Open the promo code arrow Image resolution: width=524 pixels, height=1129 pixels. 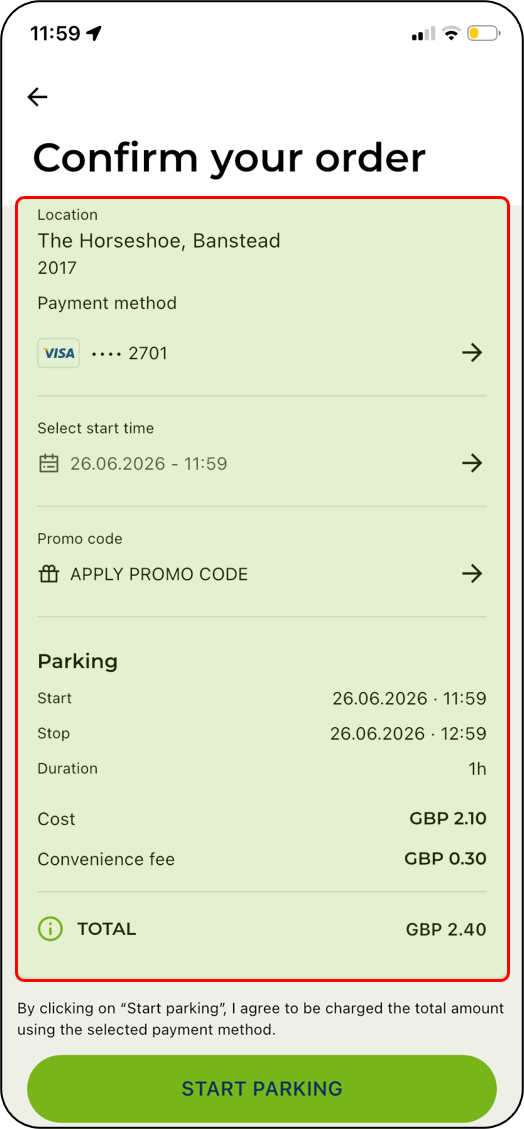(471, 574)
